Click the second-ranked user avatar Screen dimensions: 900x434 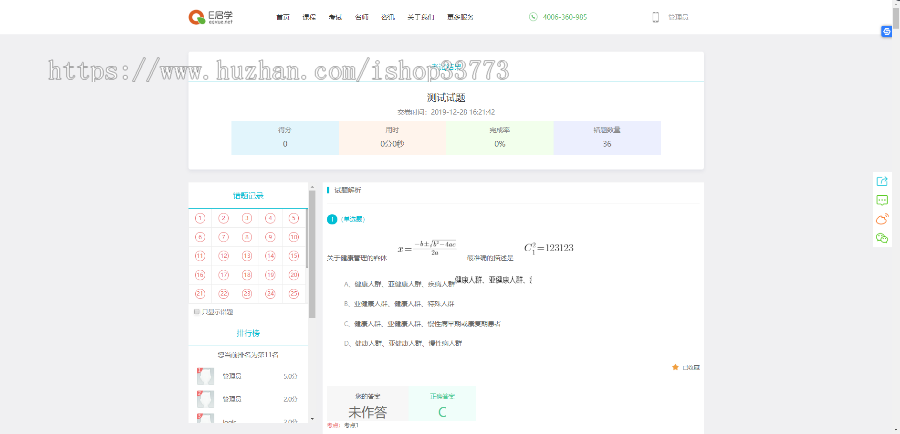click(x=205, y=399)
